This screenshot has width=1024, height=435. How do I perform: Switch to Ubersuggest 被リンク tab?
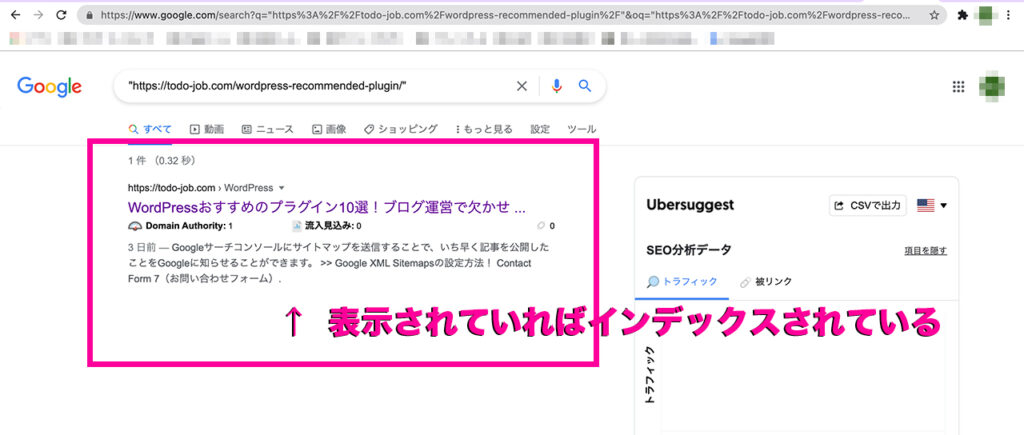pyautogui.click(x=766, y=282)
